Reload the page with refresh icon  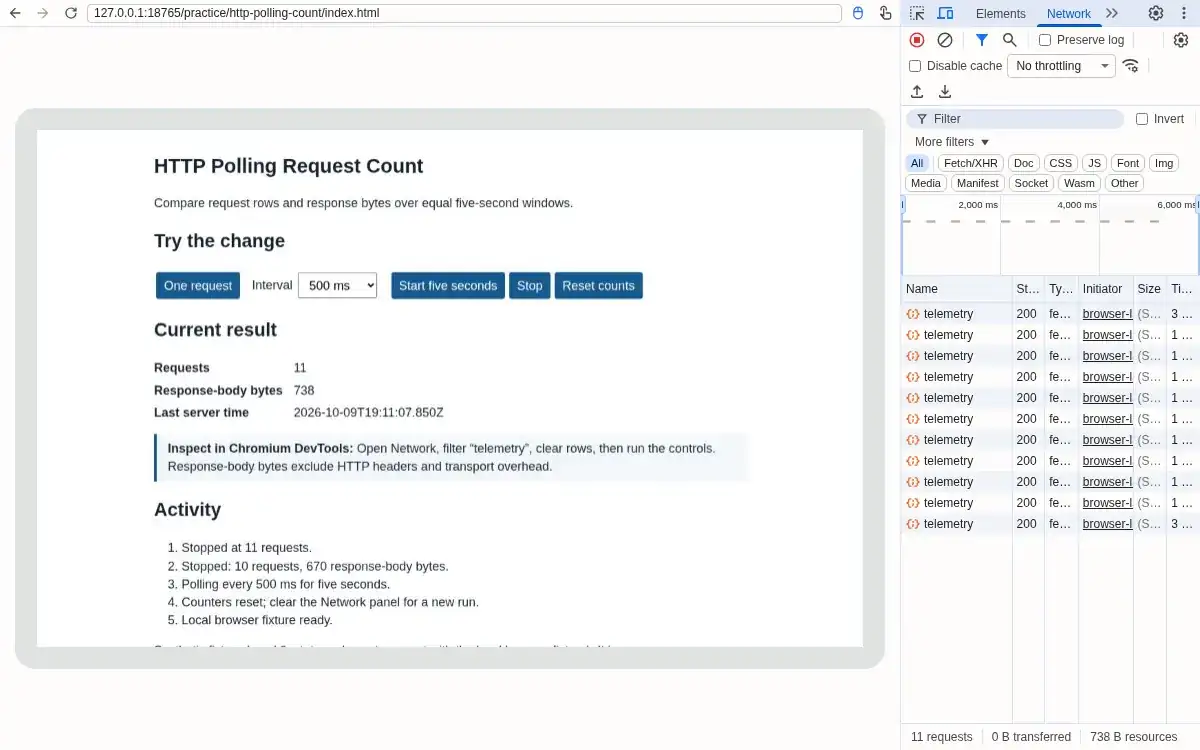click(x=70, y=13)
